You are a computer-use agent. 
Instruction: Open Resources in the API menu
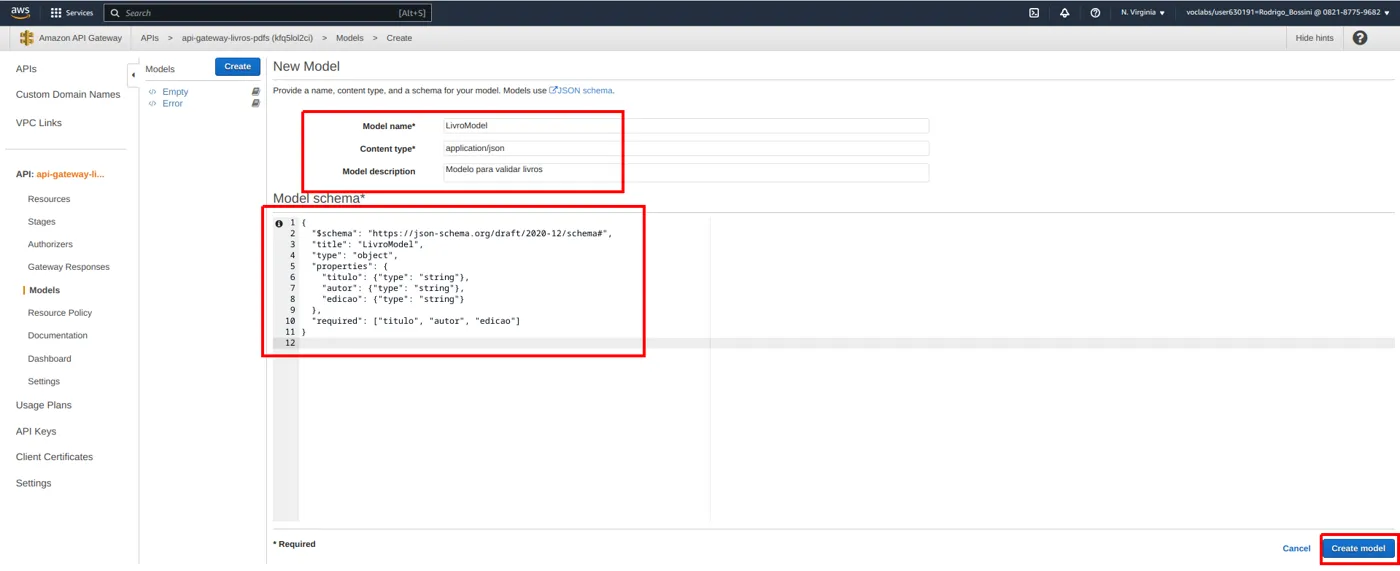coord(49,199)
